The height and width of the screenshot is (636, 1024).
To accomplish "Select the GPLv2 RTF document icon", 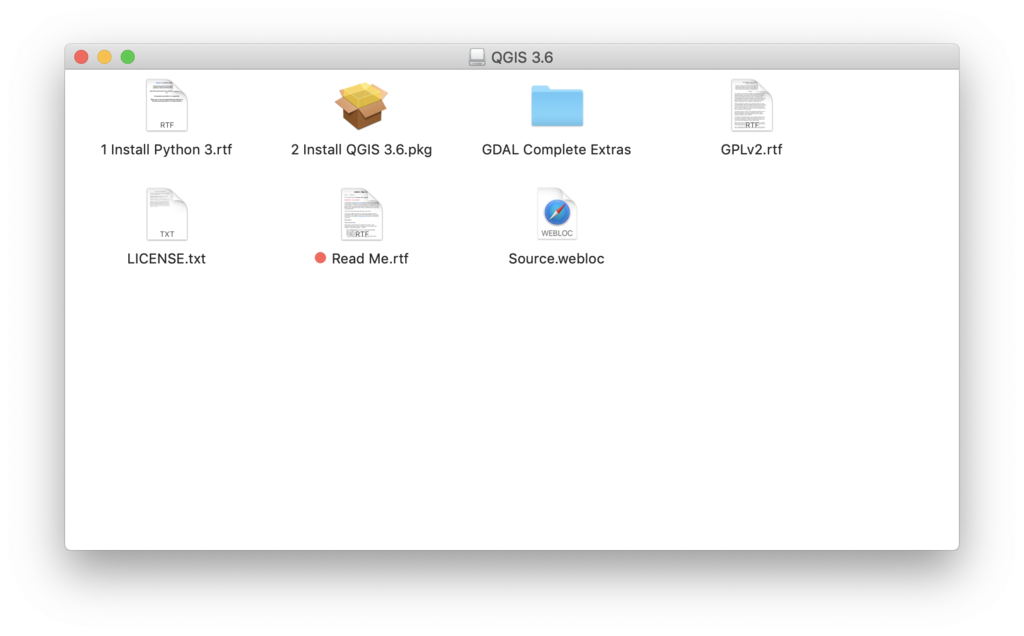I will tap(752, 105).
